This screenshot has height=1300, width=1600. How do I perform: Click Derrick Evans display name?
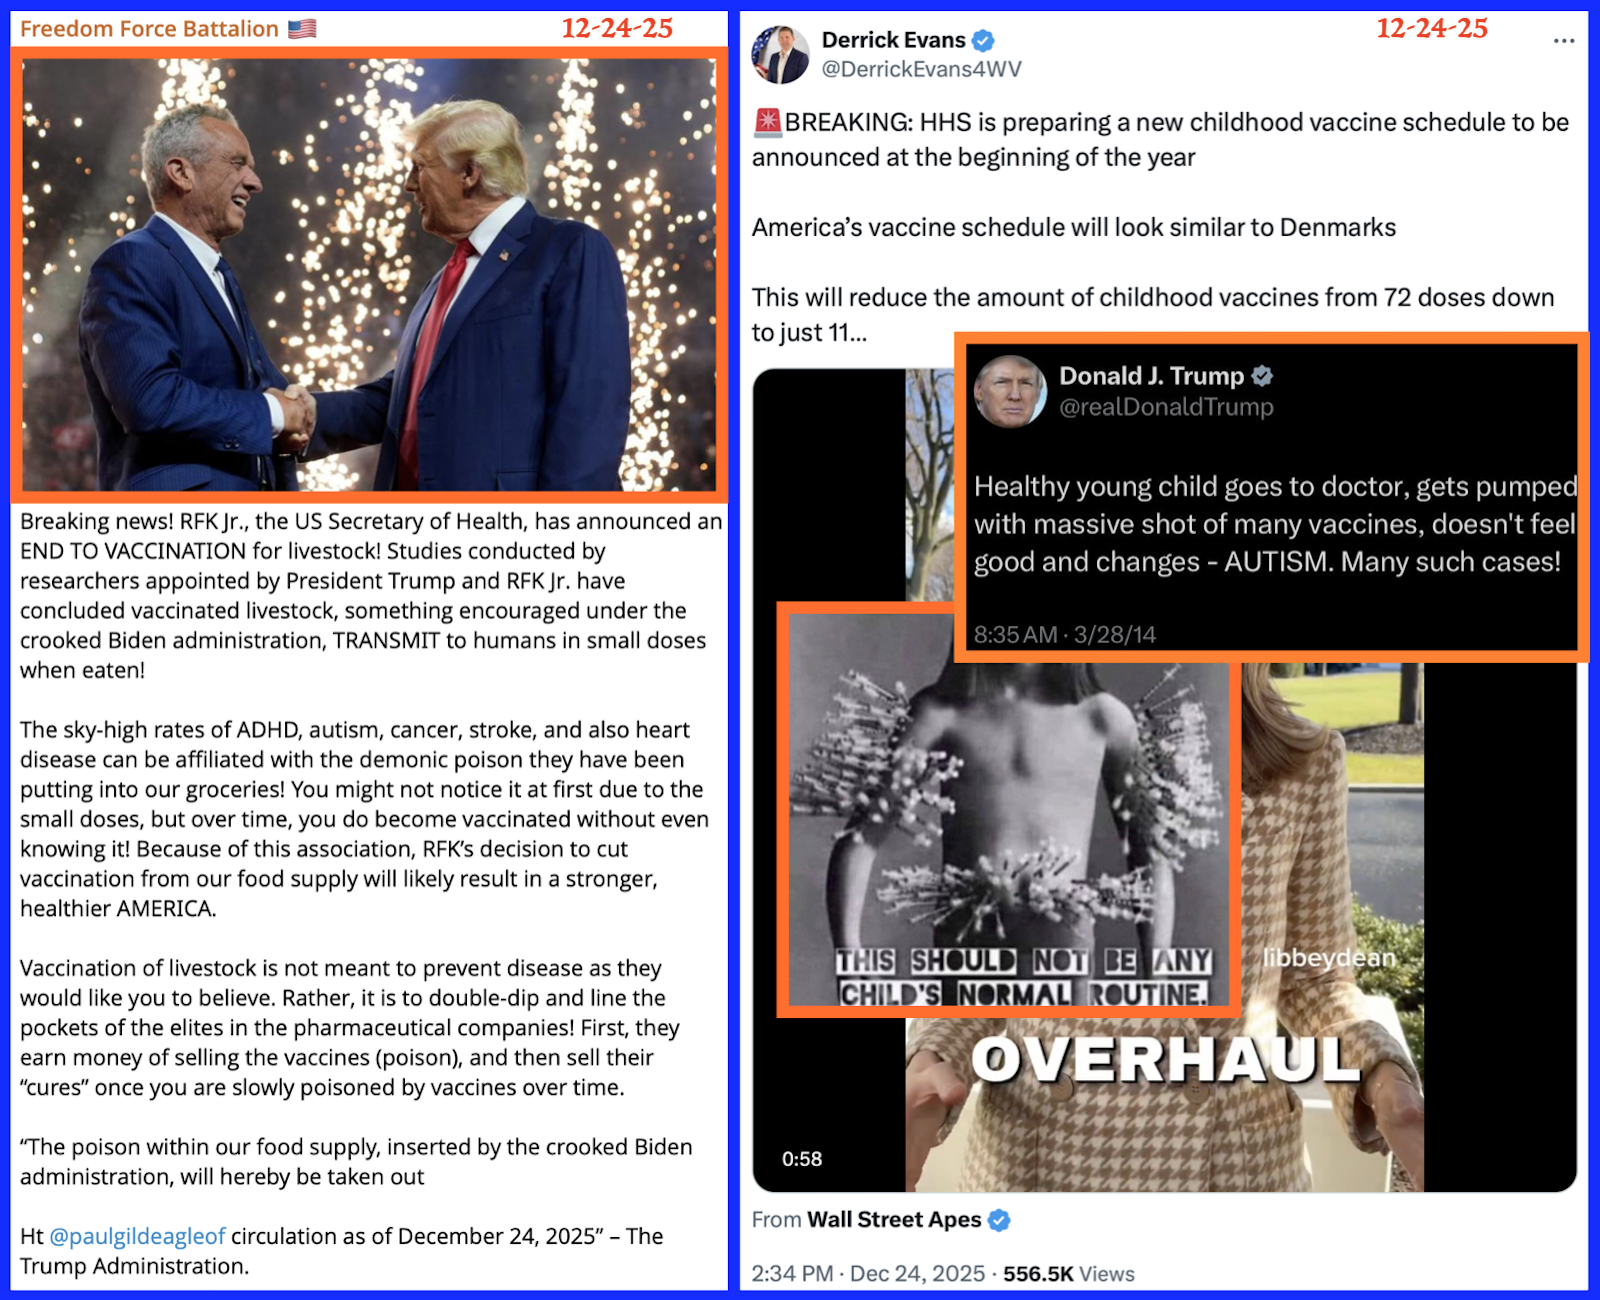tap(893, 40)
